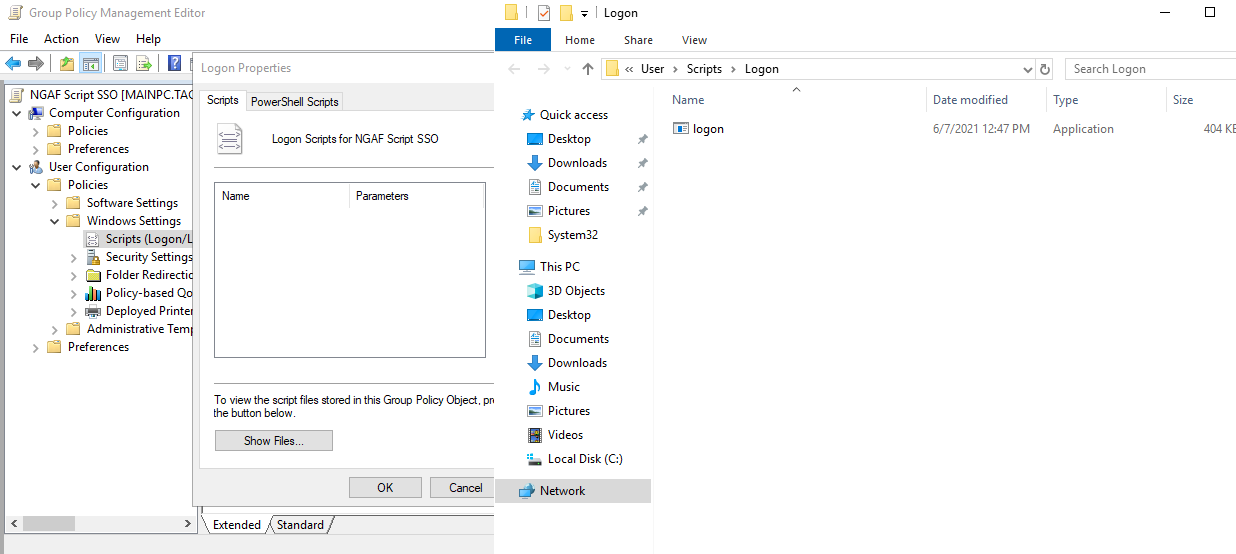
Task: Switch to Extended view tab
Action: click(x=236, y=524)
